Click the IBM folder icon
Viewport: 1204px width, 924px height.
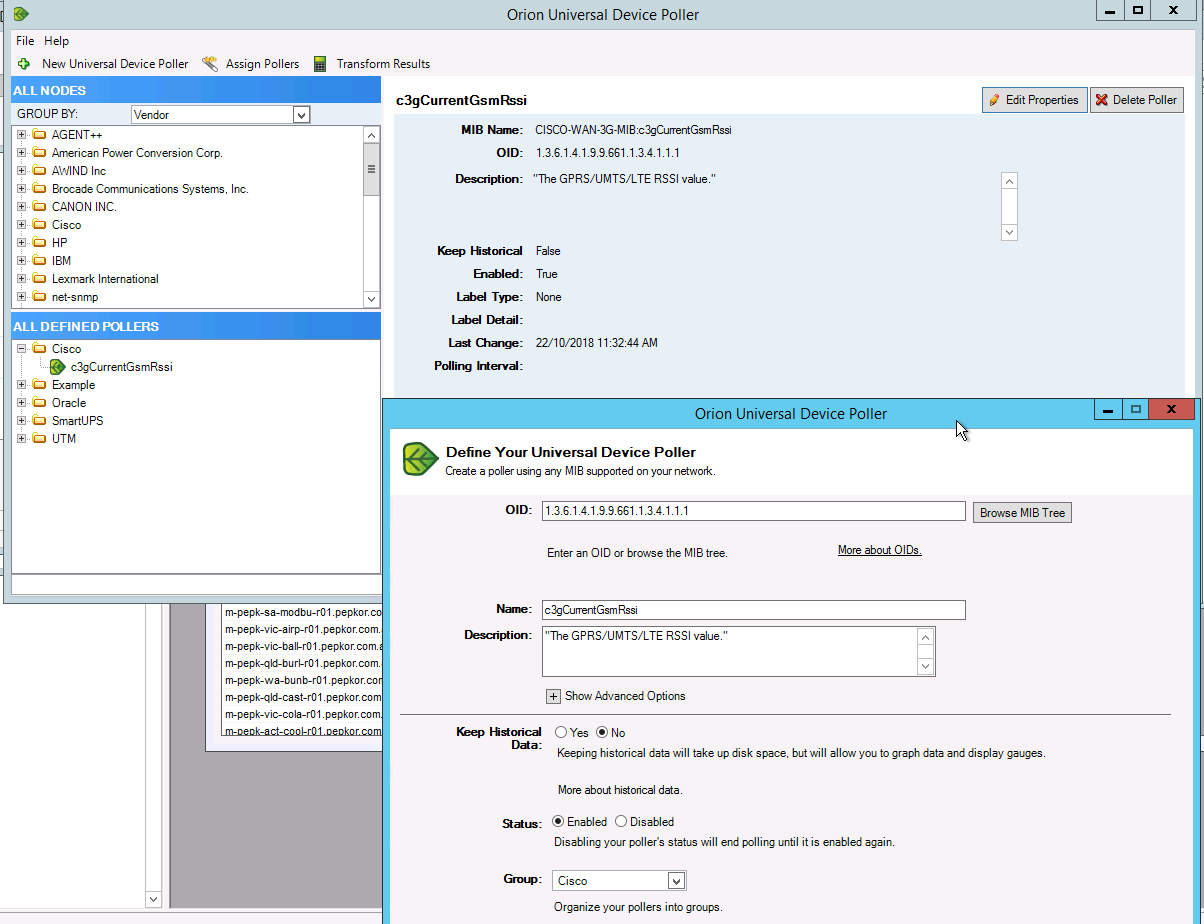point(39,261)
